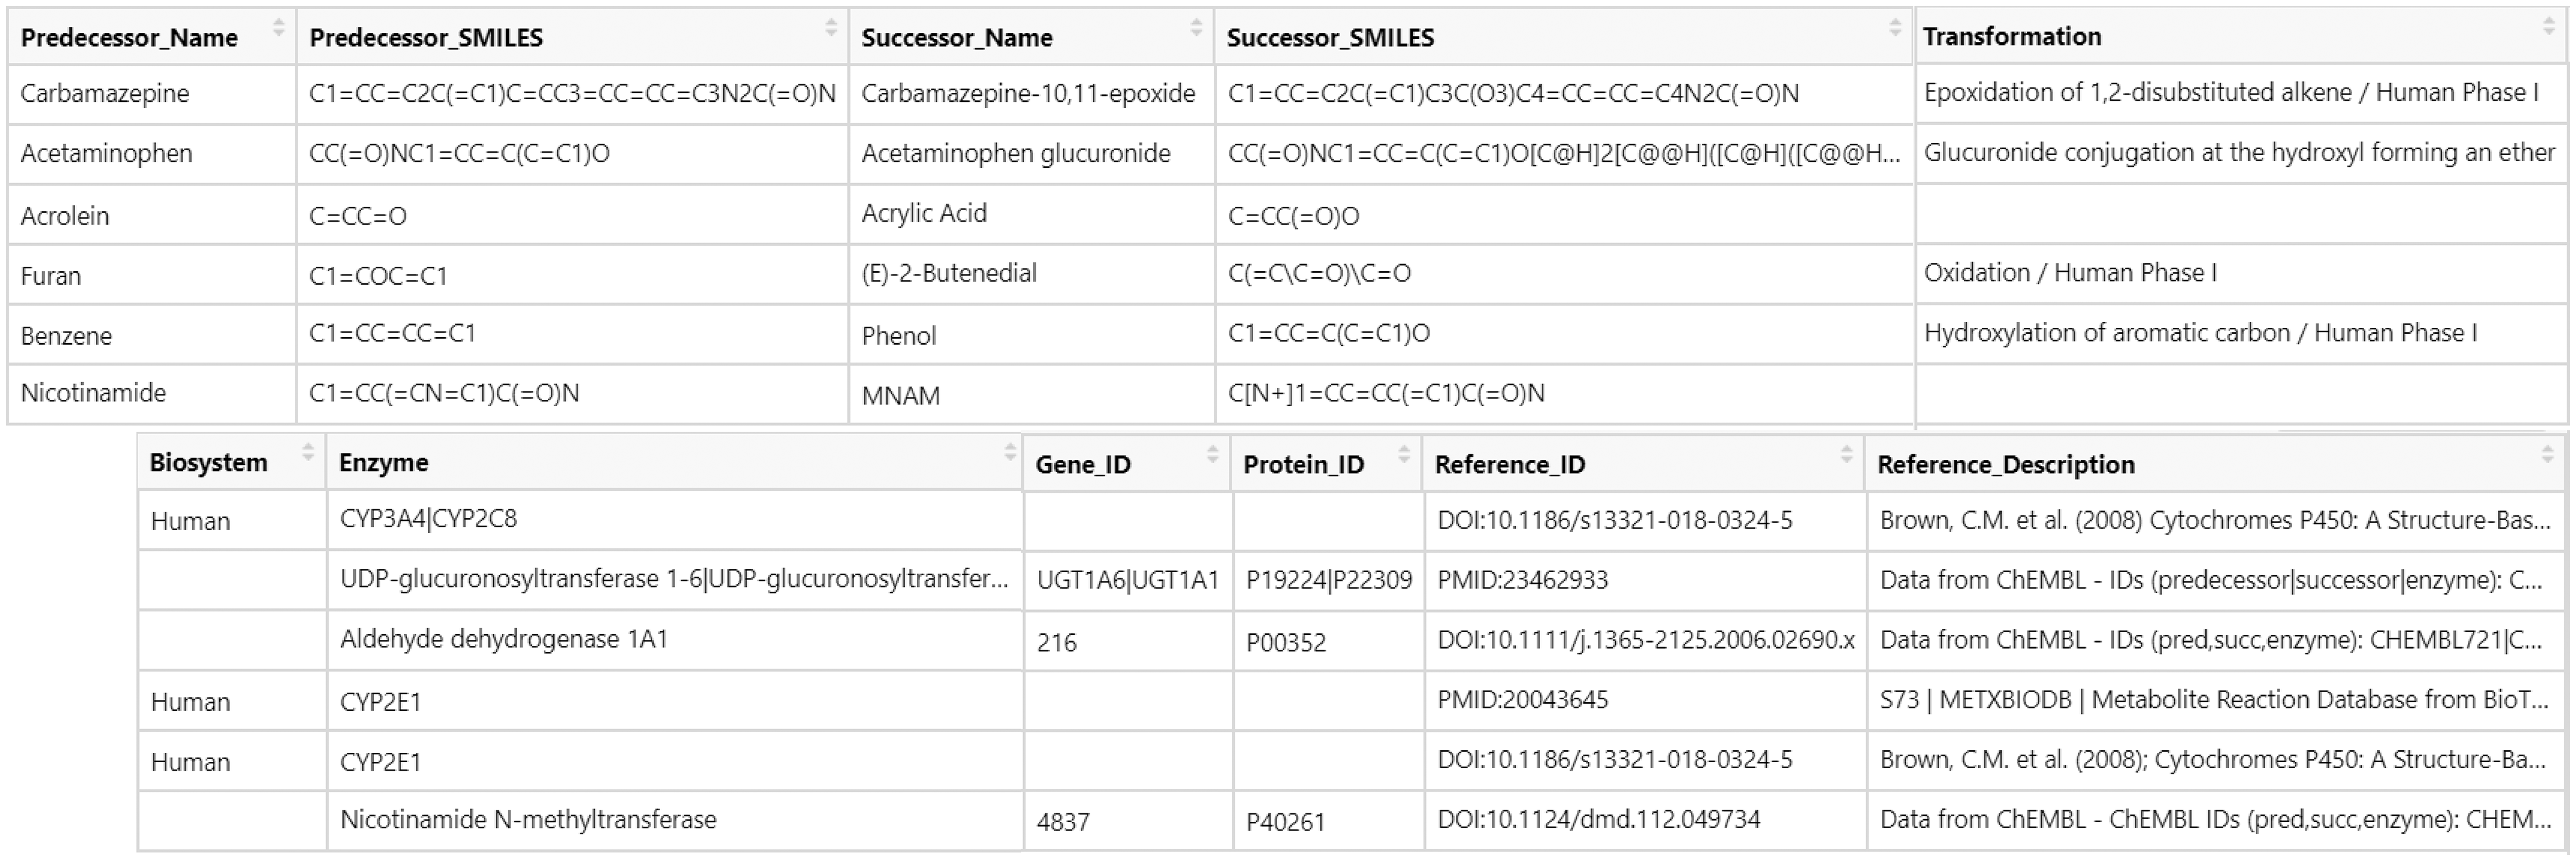The image size is (2576, 861).
Task: Select the Aldehyde dehydrogenase 1A1 enzyme cell
Action: [504, 640]
